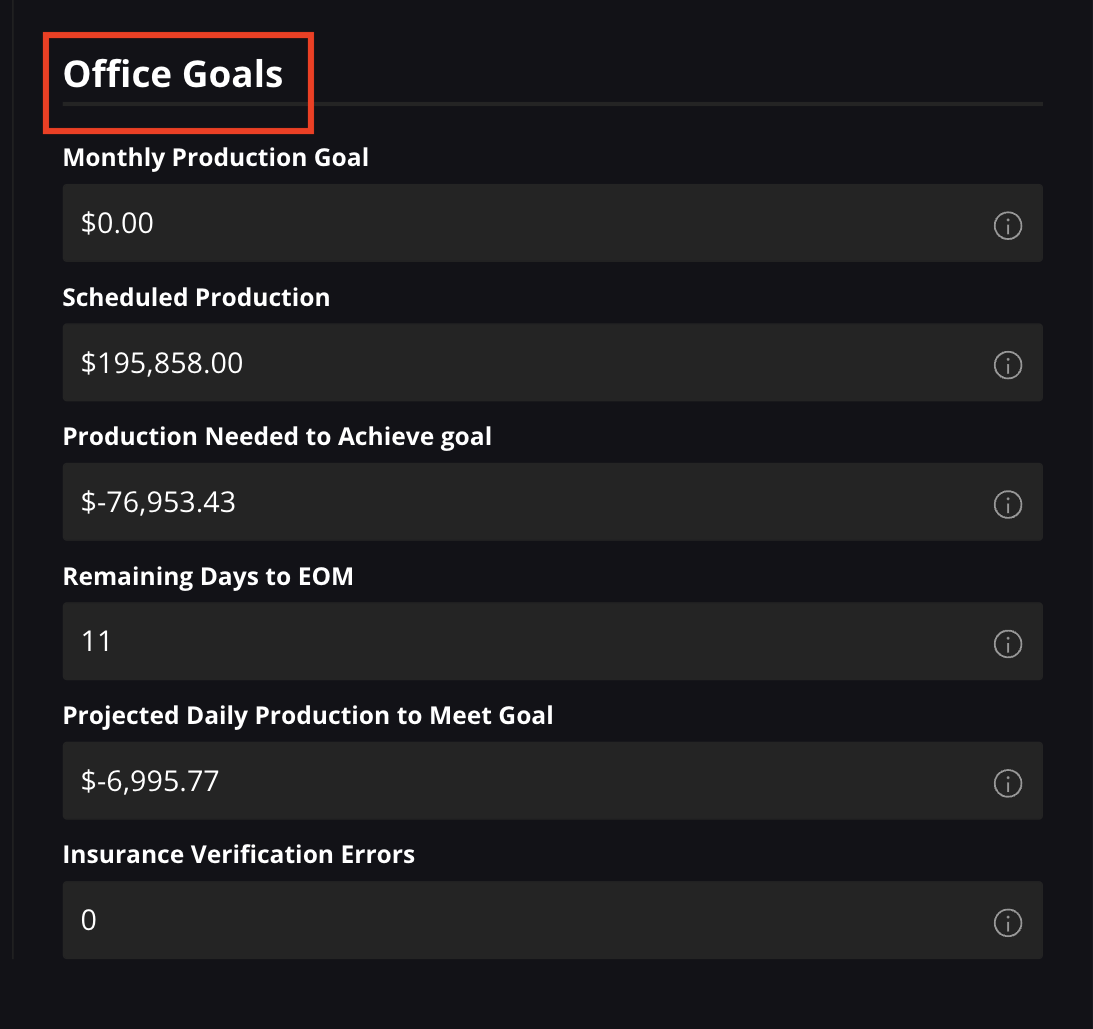Open Insurance Verification Errors info icon

1007,922
